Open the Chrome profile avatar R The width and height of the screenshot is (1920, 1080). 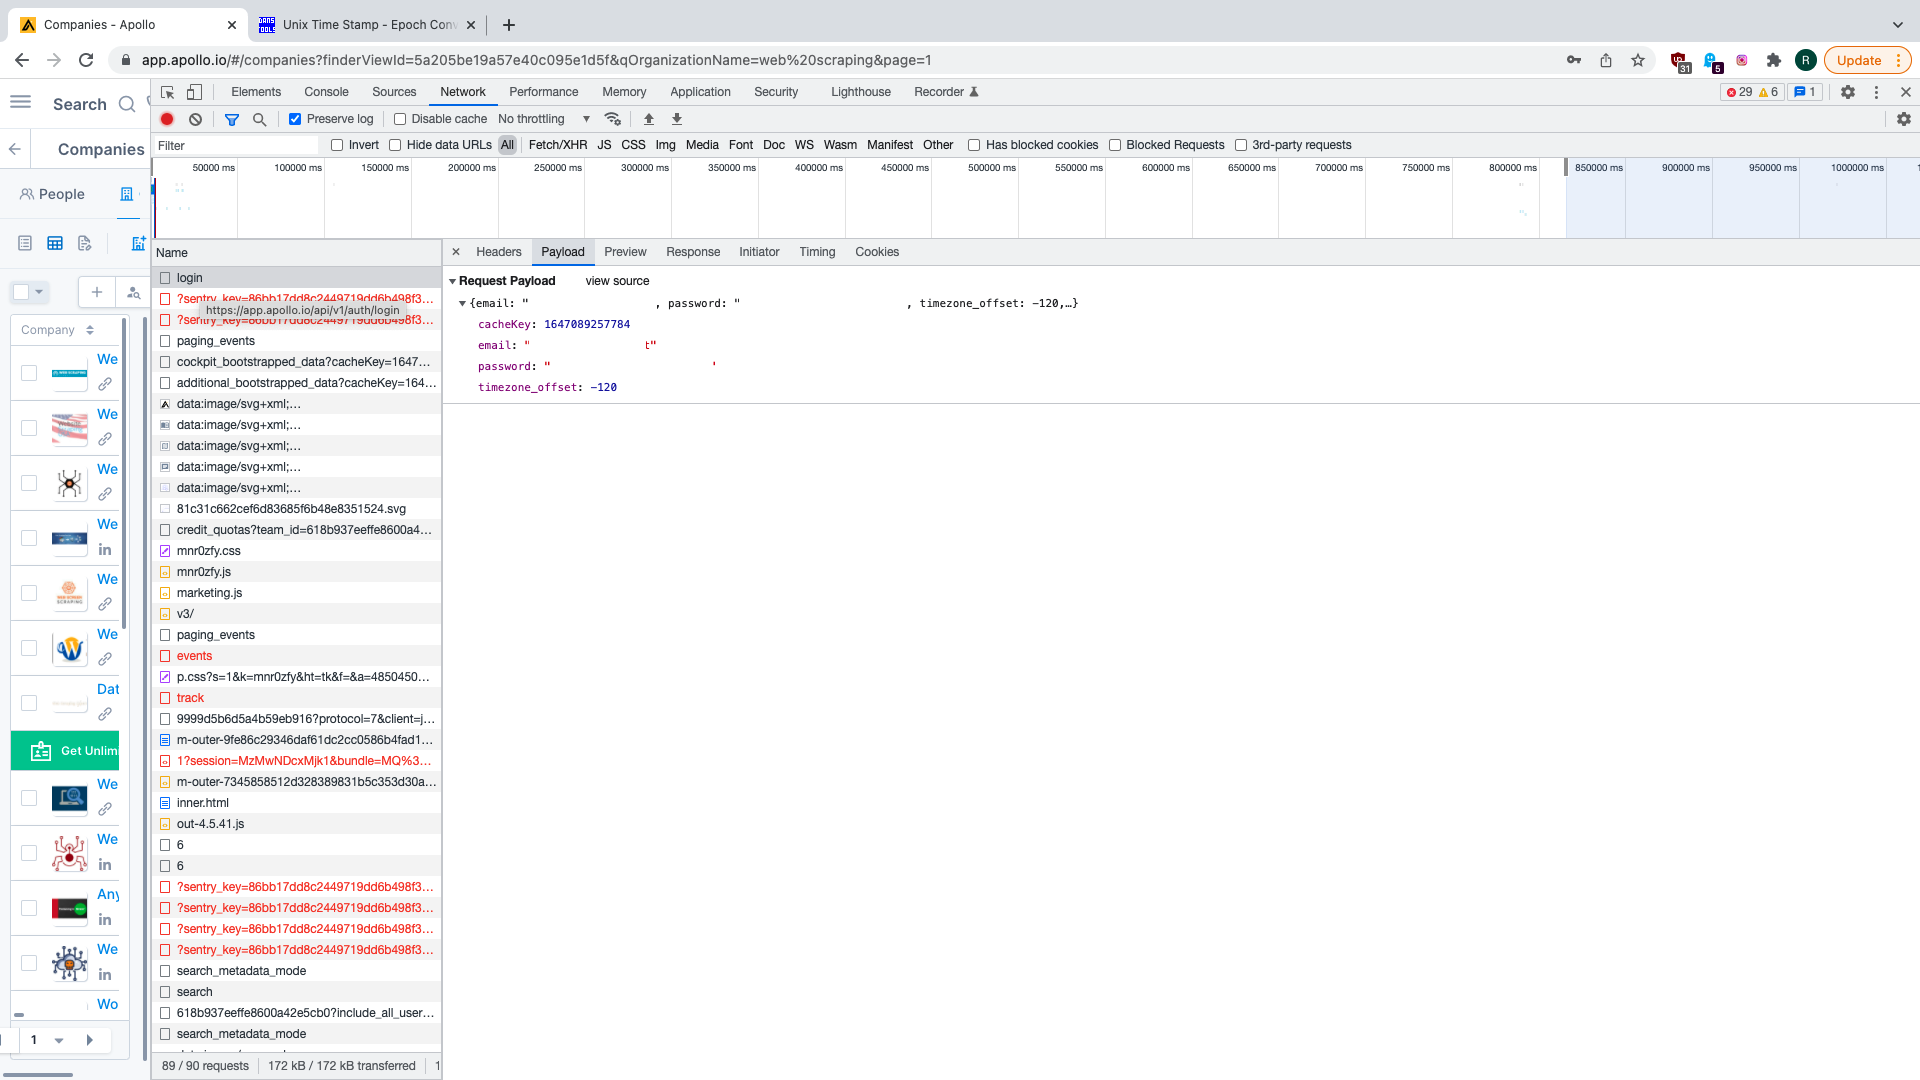point(1806,60)
